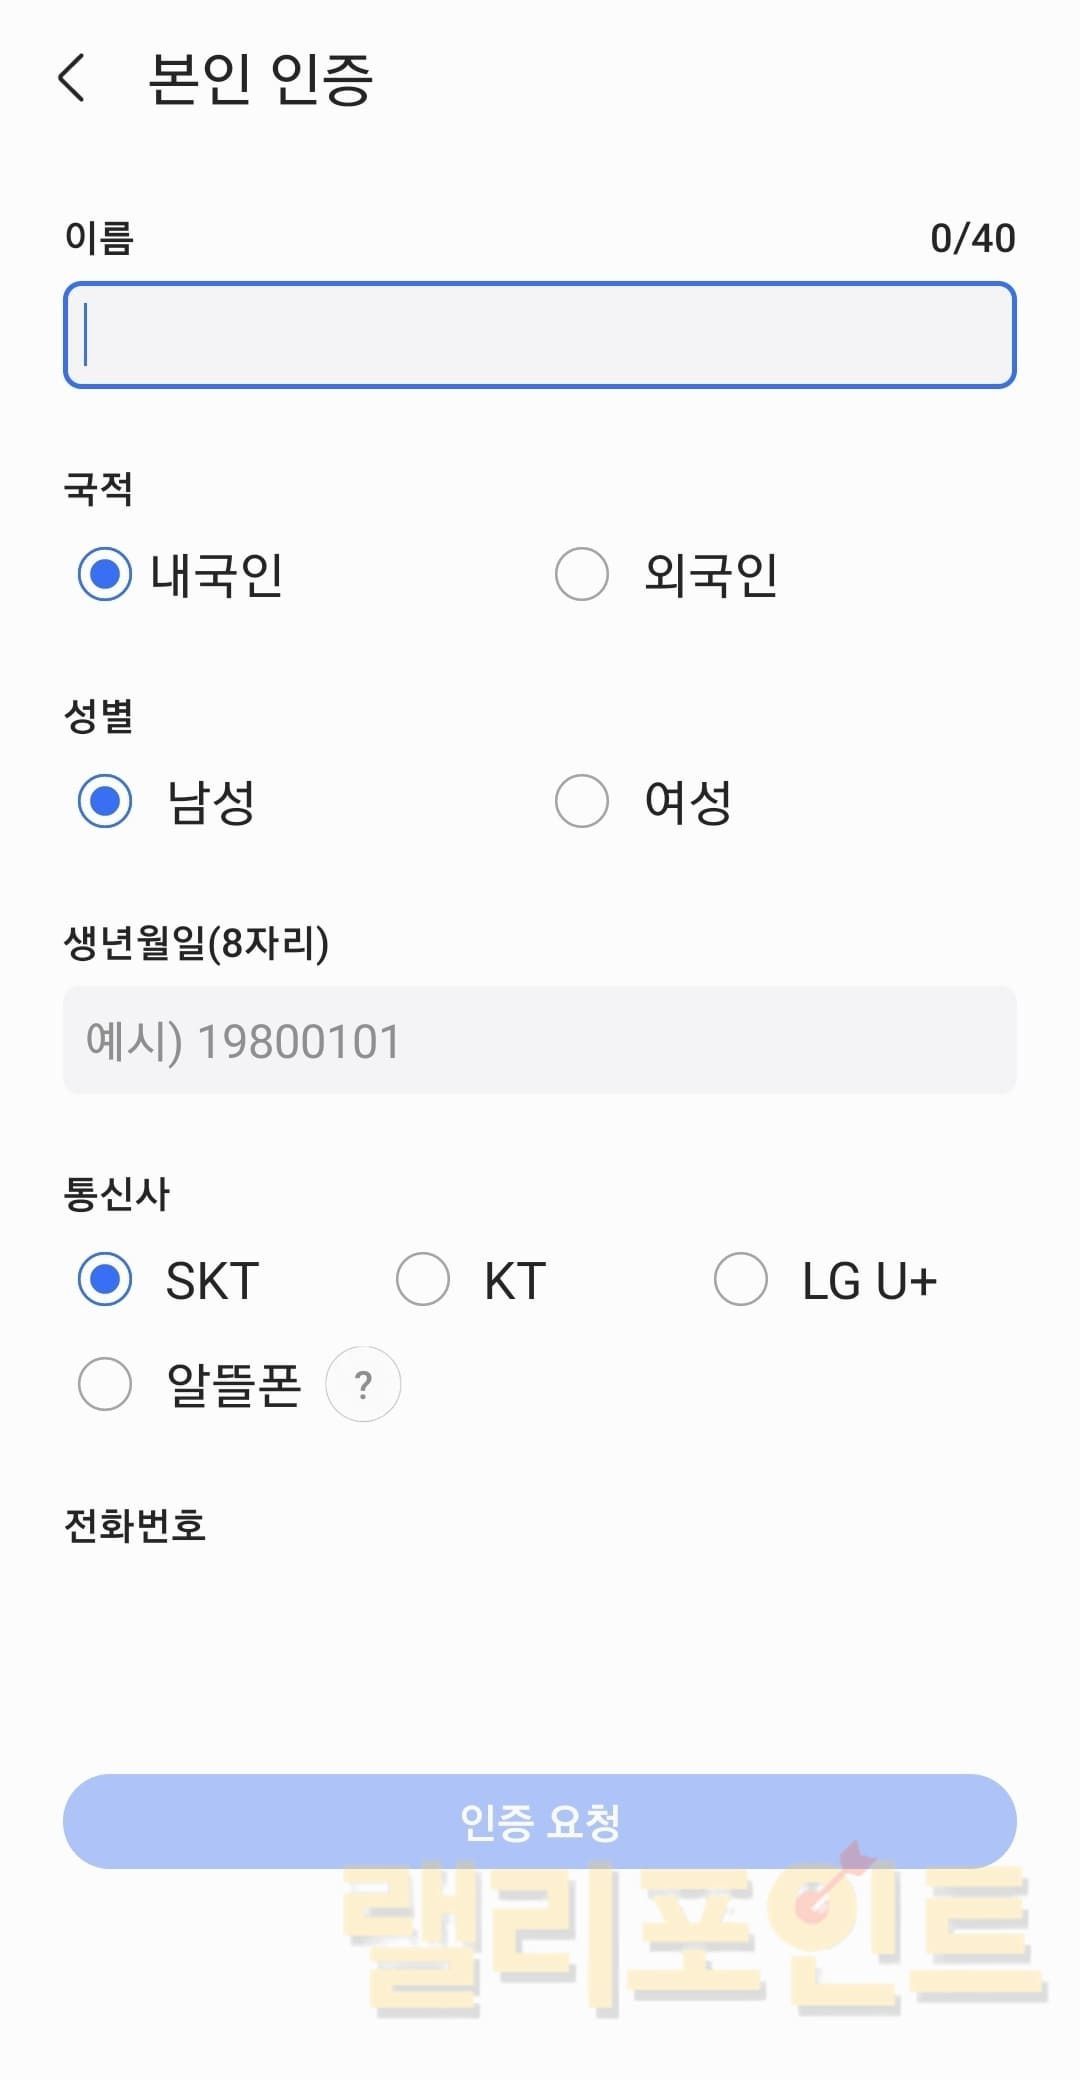Select the 알뜰폰 carrier radio button
This screenshot has width=1080, height=2080.
coord(105,1384)
